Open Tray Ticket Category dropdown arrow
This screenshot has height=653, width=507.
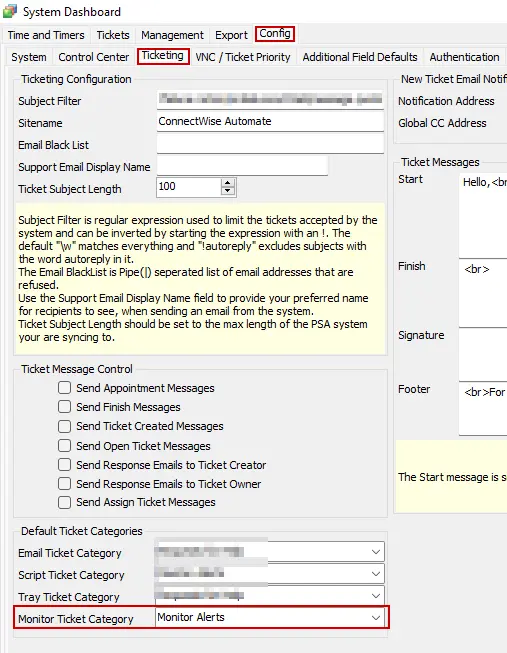coord(375,596)
